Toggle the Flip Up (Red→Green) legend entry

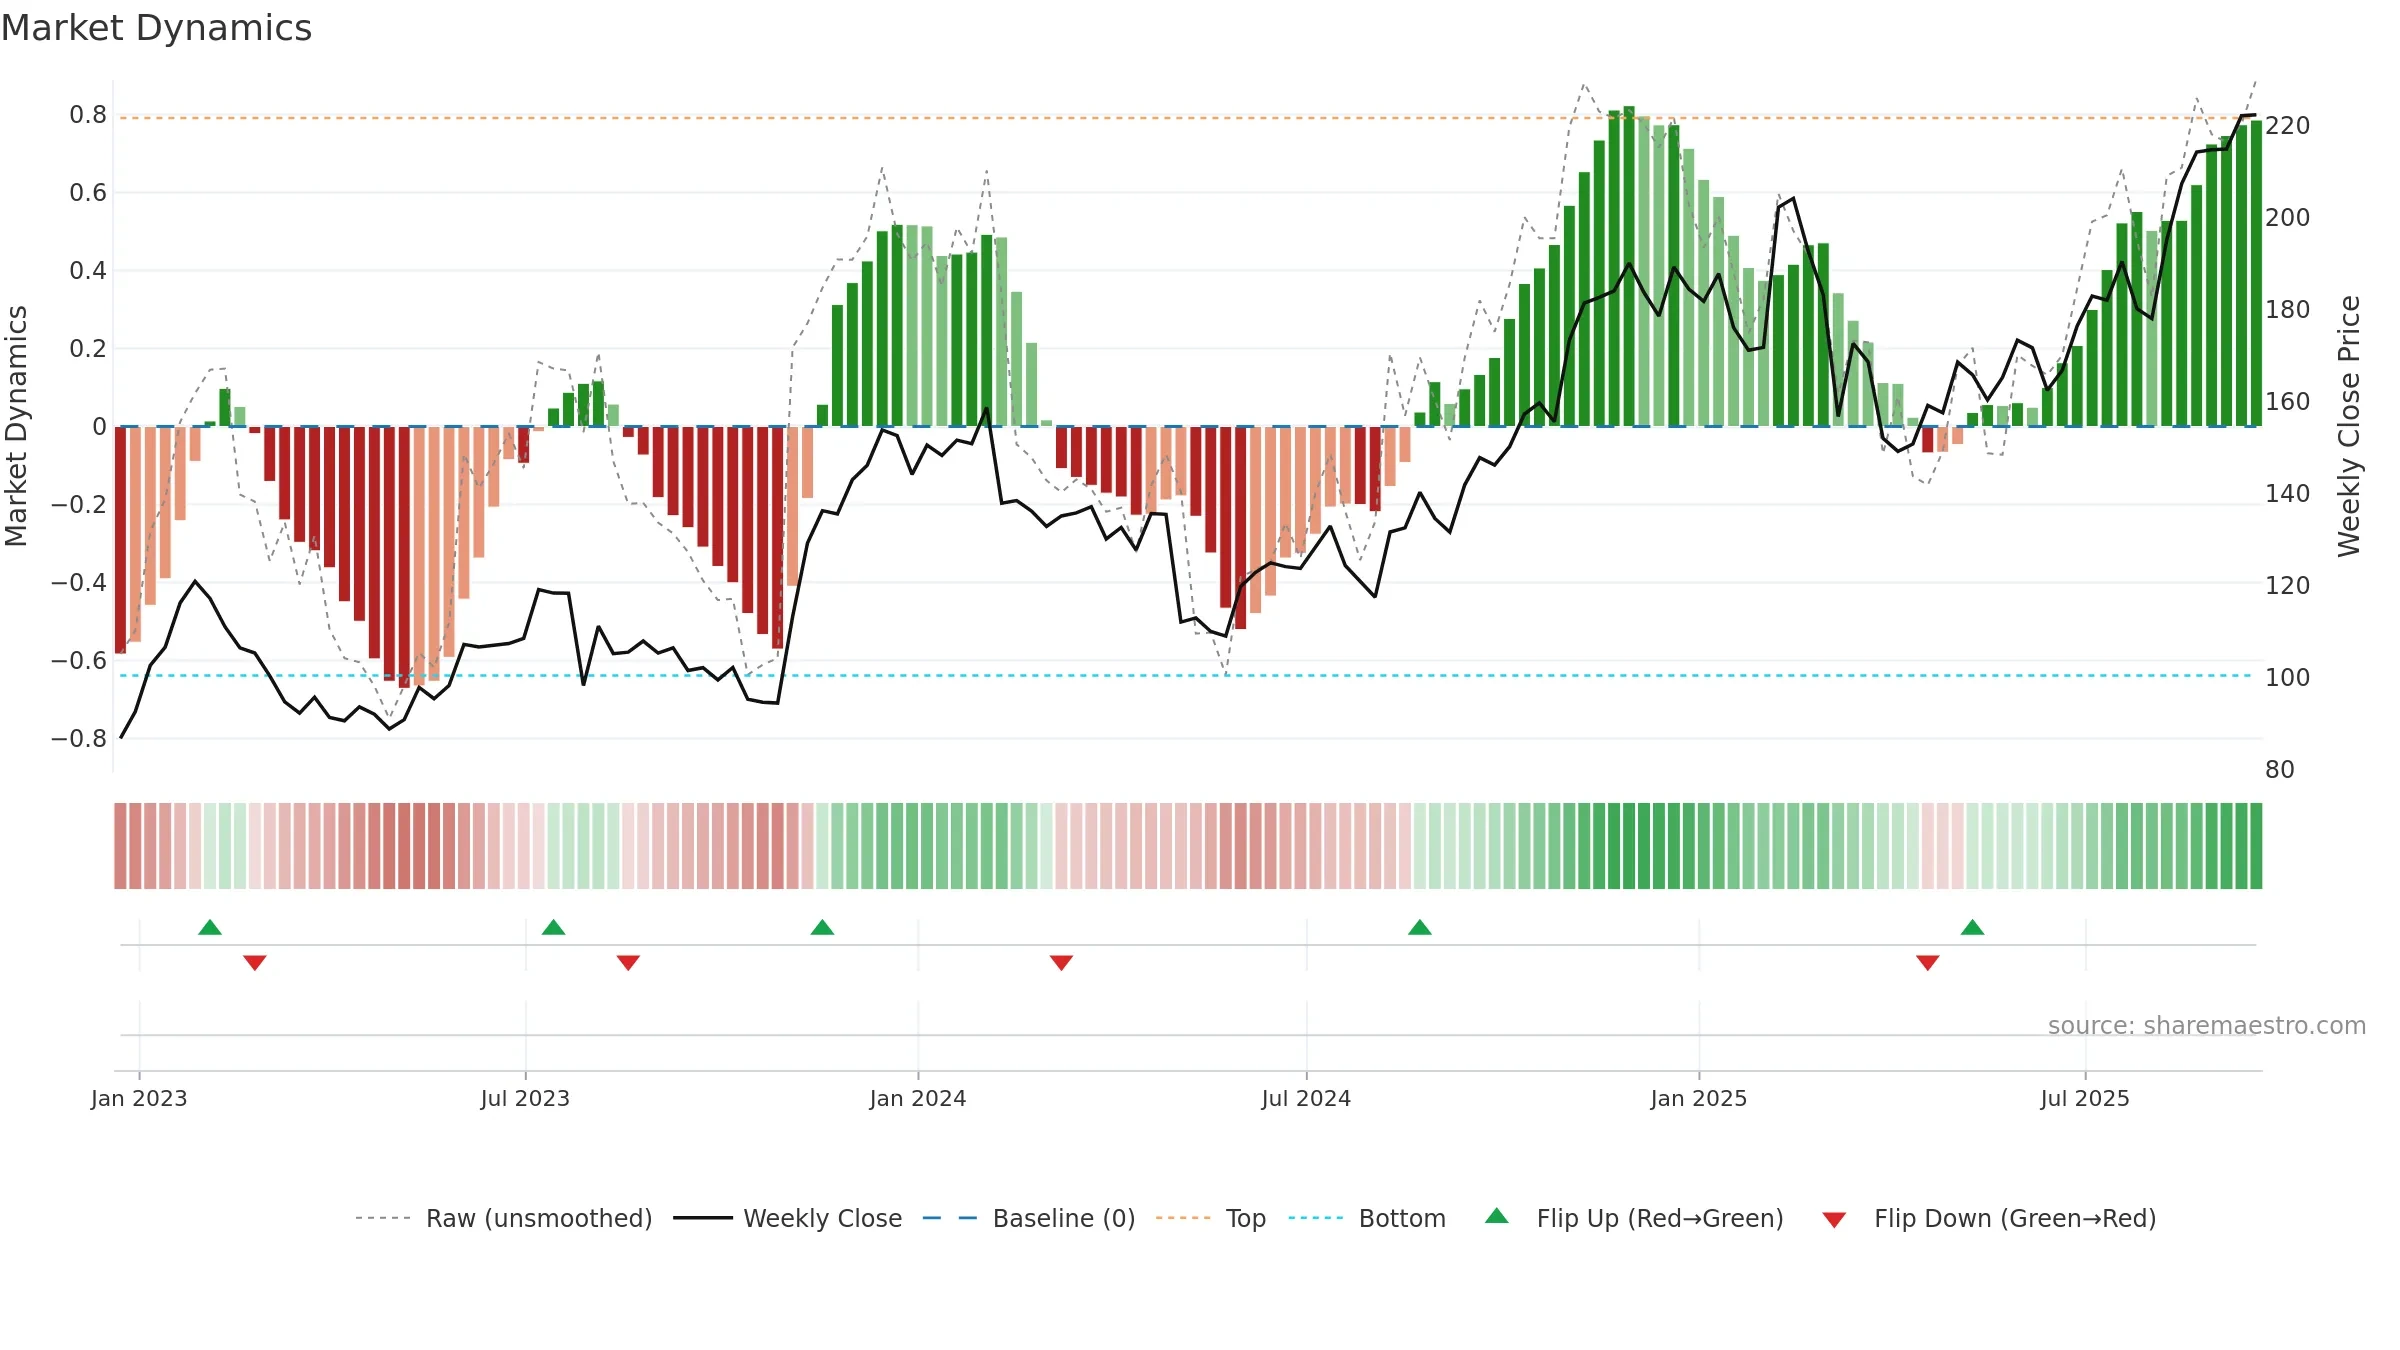[x=1634, y=1219]
